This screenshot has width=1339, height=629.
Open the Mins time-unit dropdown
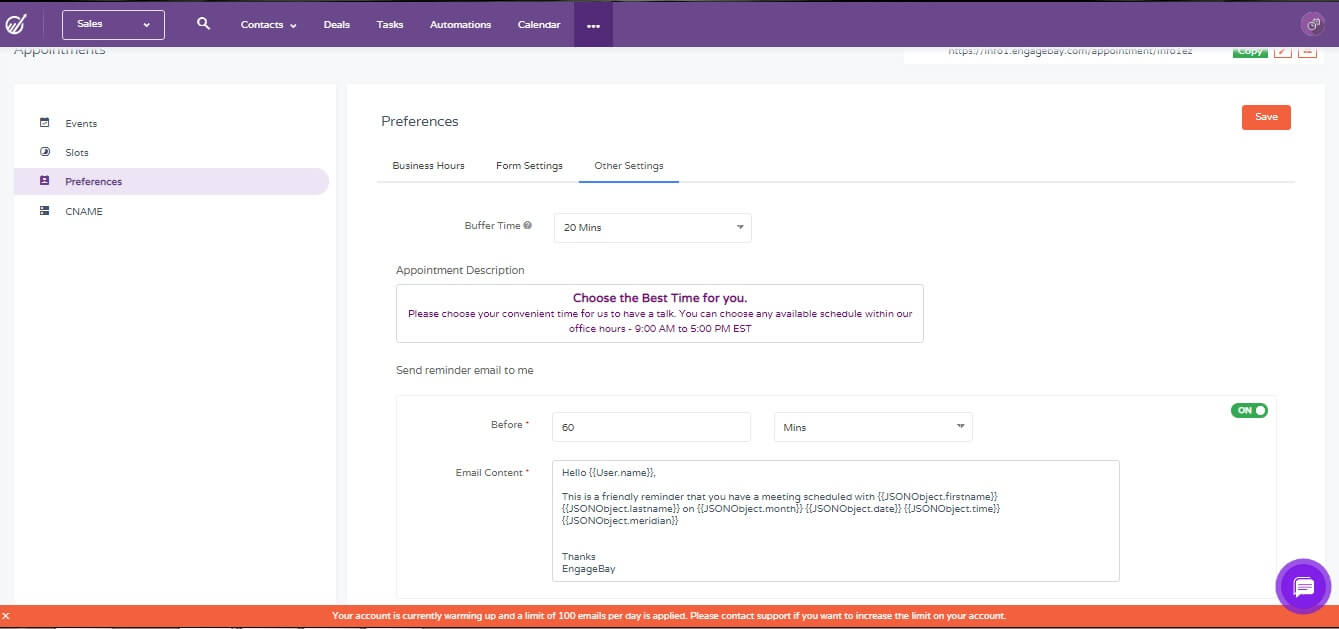(x=871, y=427)
